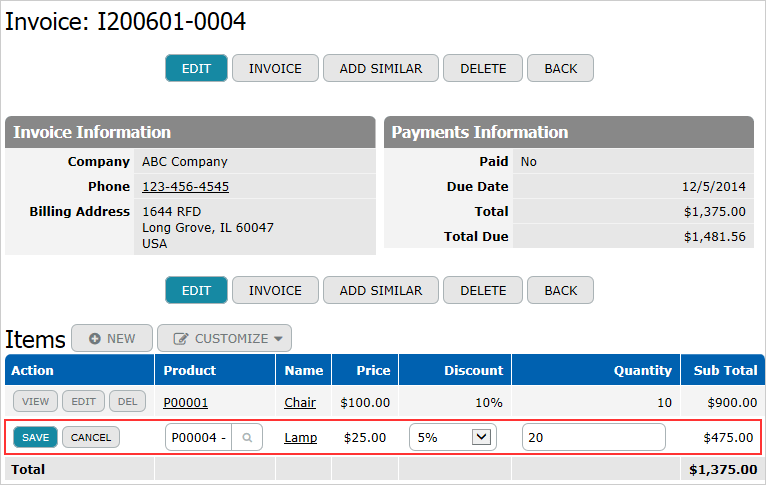Click the phone number 123-456-4545 link
The width and height of the screenshot is (766, 485).
[186, 187]
